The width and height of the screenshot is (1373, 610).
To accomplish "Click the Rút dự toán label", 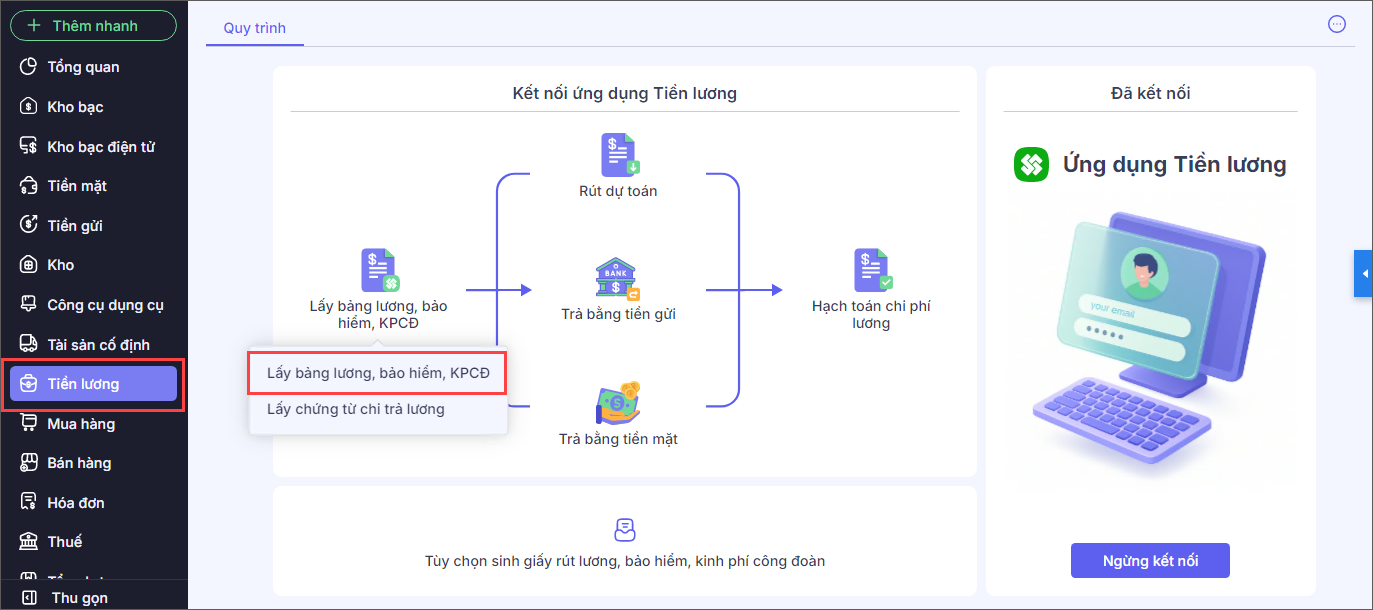I will (618, 191).
